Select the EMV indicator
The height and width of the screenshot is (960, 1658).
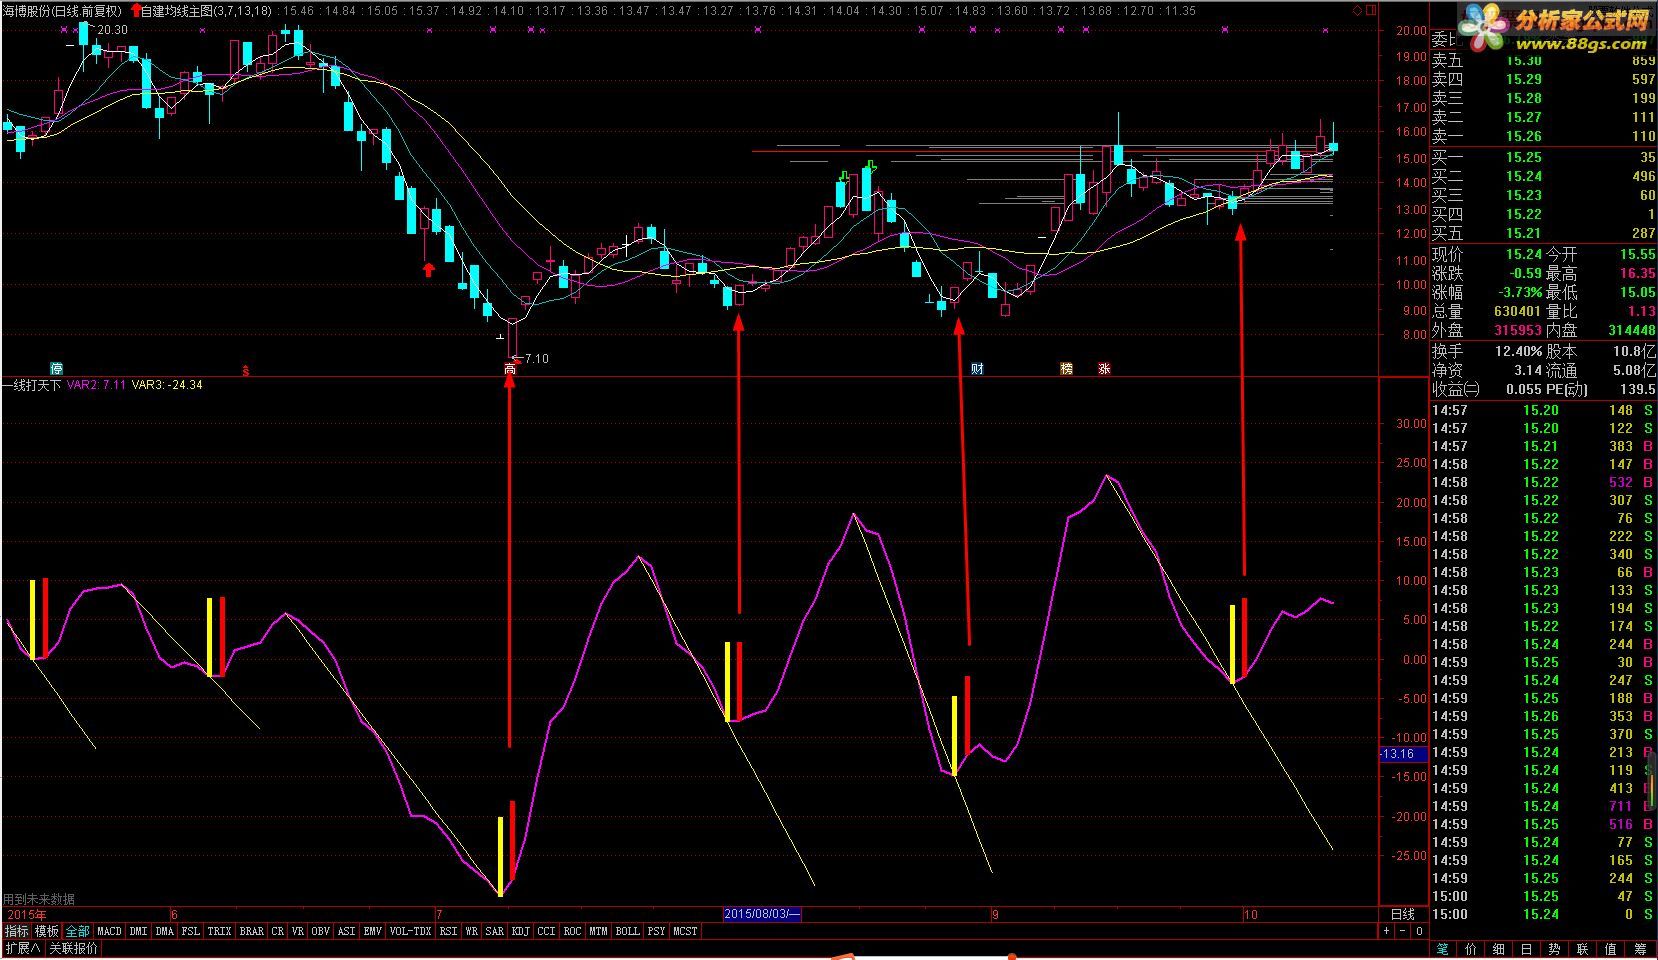(x=373, y=931)
